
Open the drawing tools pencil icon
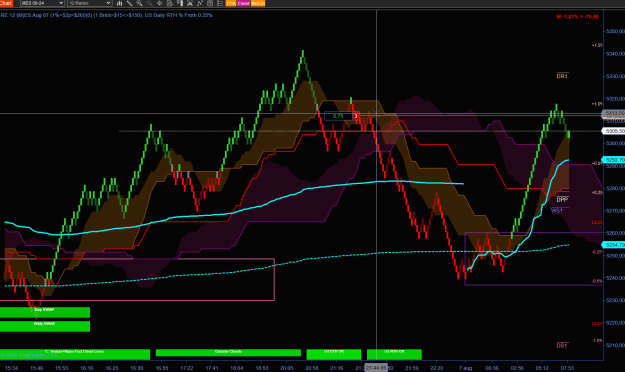130,3
